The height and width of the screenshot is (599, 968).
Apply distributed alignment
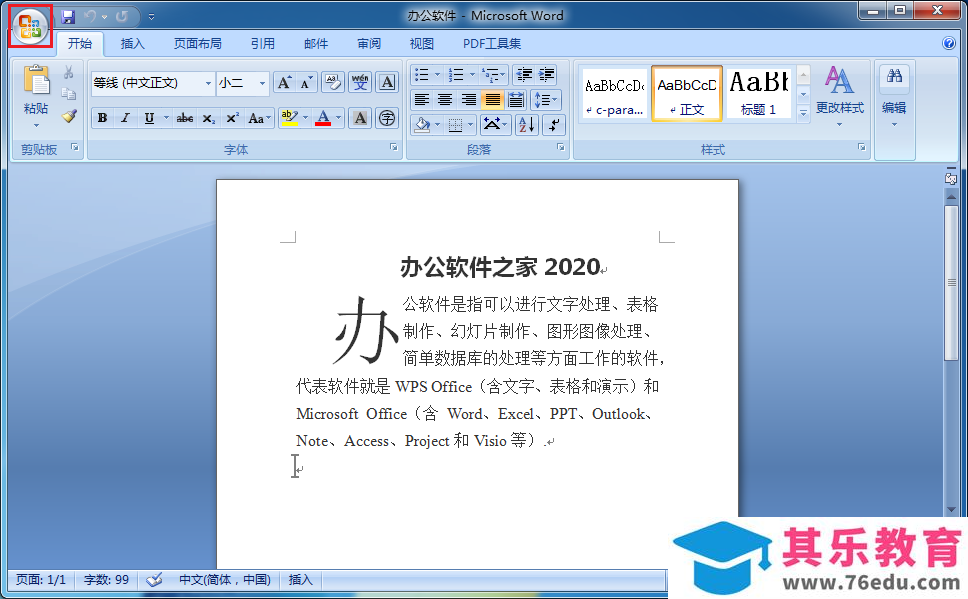tap(515, 99)
